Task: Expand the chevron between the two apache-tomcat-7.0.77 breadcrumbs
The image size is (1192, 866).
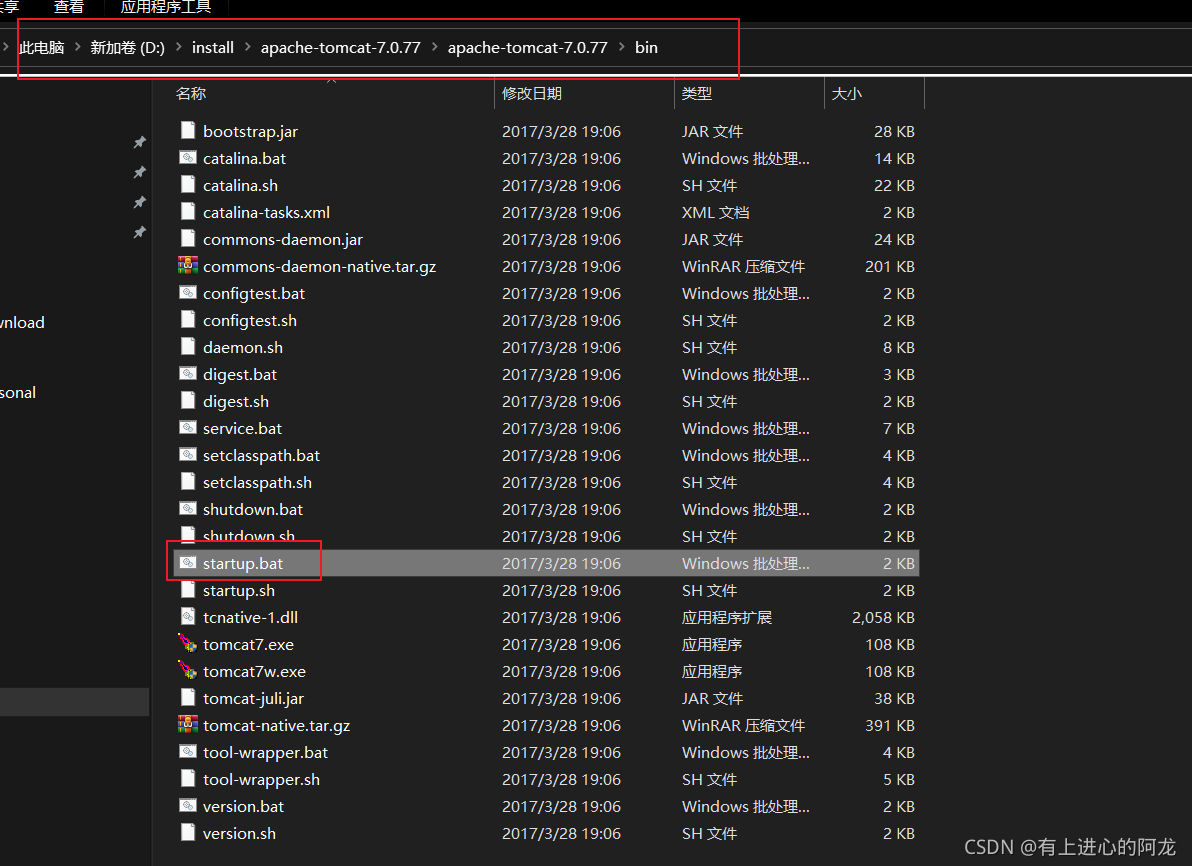Action: click(434, 47)
